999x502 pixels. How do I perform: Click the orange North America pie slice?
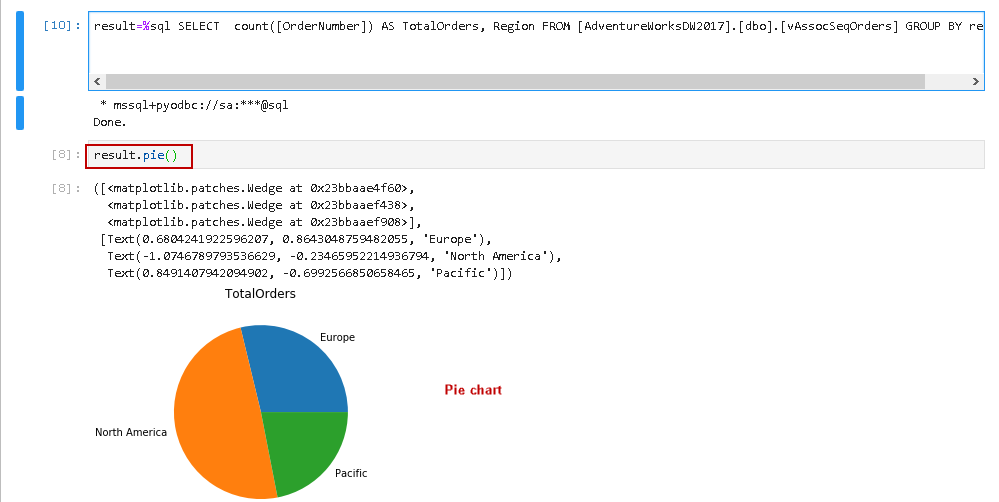217,414
